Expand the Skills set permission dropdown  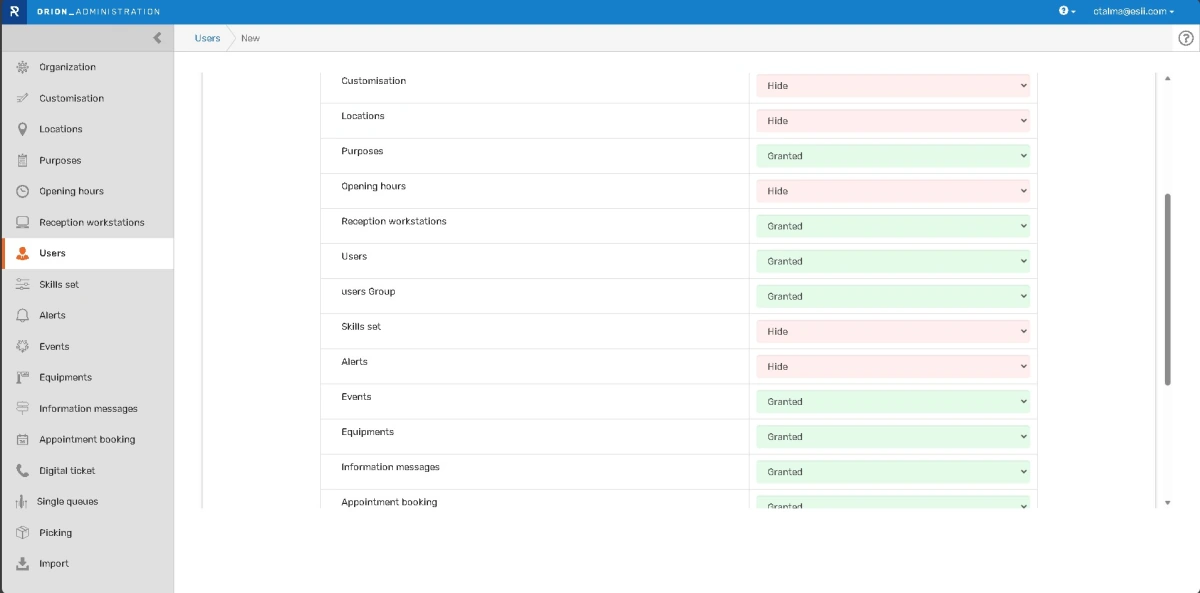(x=892, y=331)
